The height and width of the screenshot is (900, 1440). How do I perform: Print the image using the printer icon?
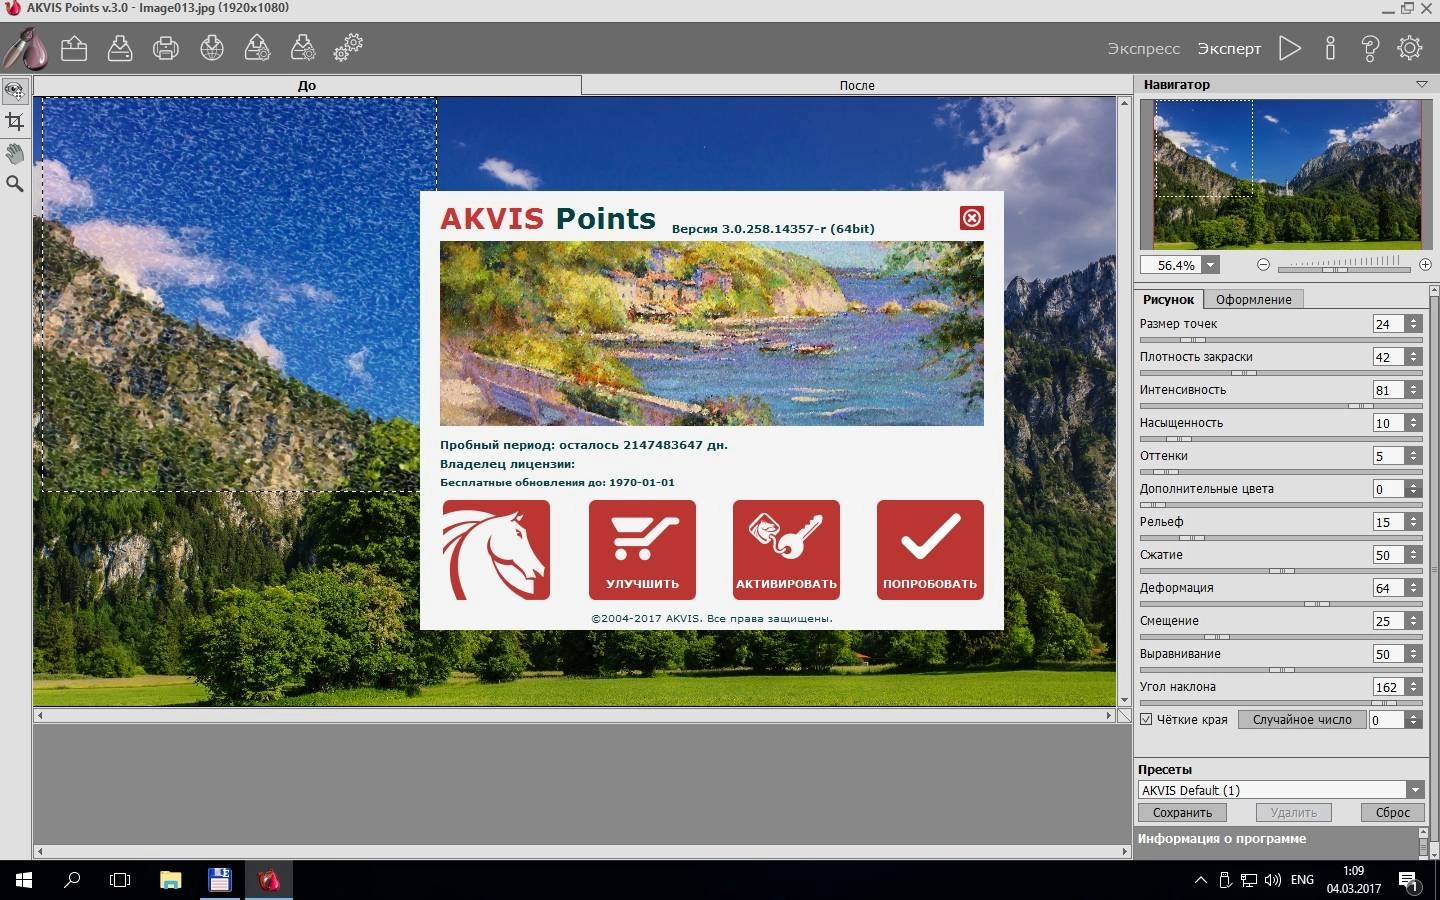pos(166,48)
